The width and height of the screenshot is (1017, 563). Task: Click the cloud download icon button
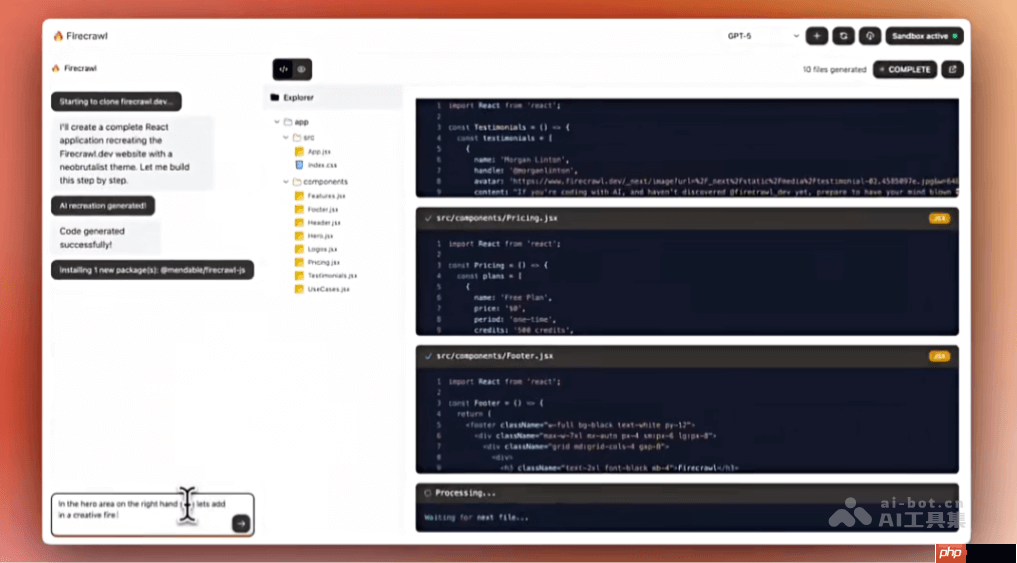click(870, 36)
